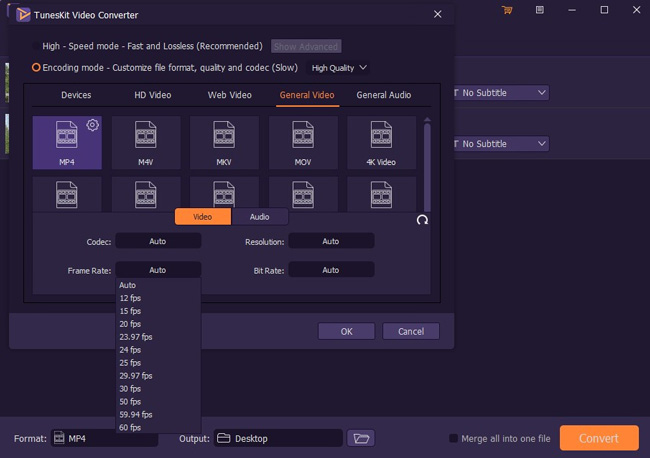Click the OK button
650x458 pixels.
pyautogui.click(x=347, y=331)
